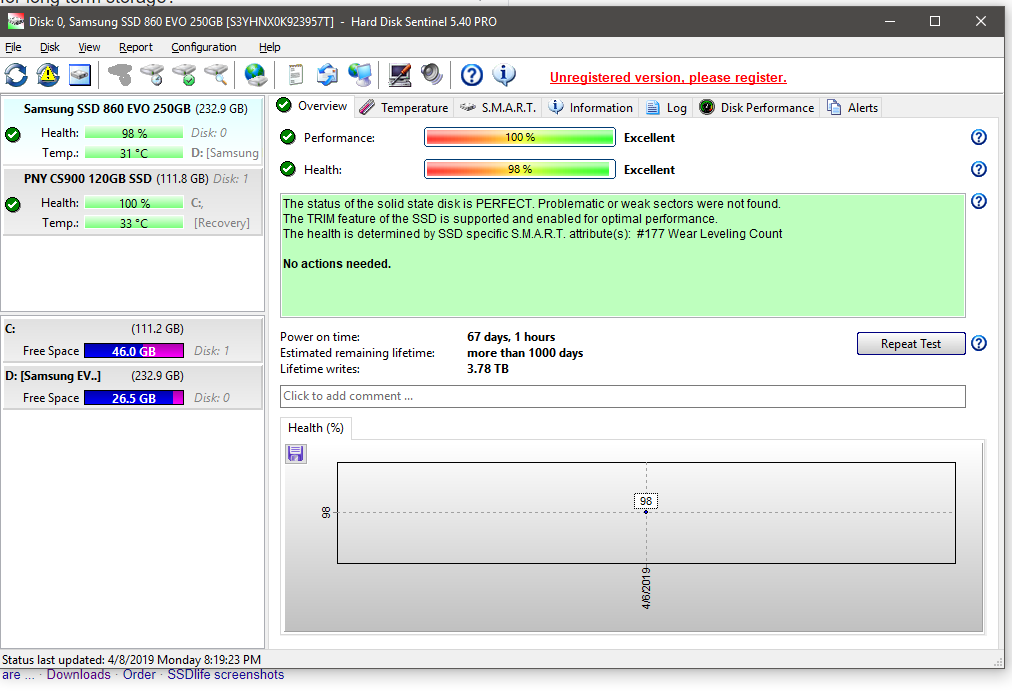Click the Samsung SSD 98 % health bar
Viewport: 1012px width, 691px height.
click(x=134, y=133)
